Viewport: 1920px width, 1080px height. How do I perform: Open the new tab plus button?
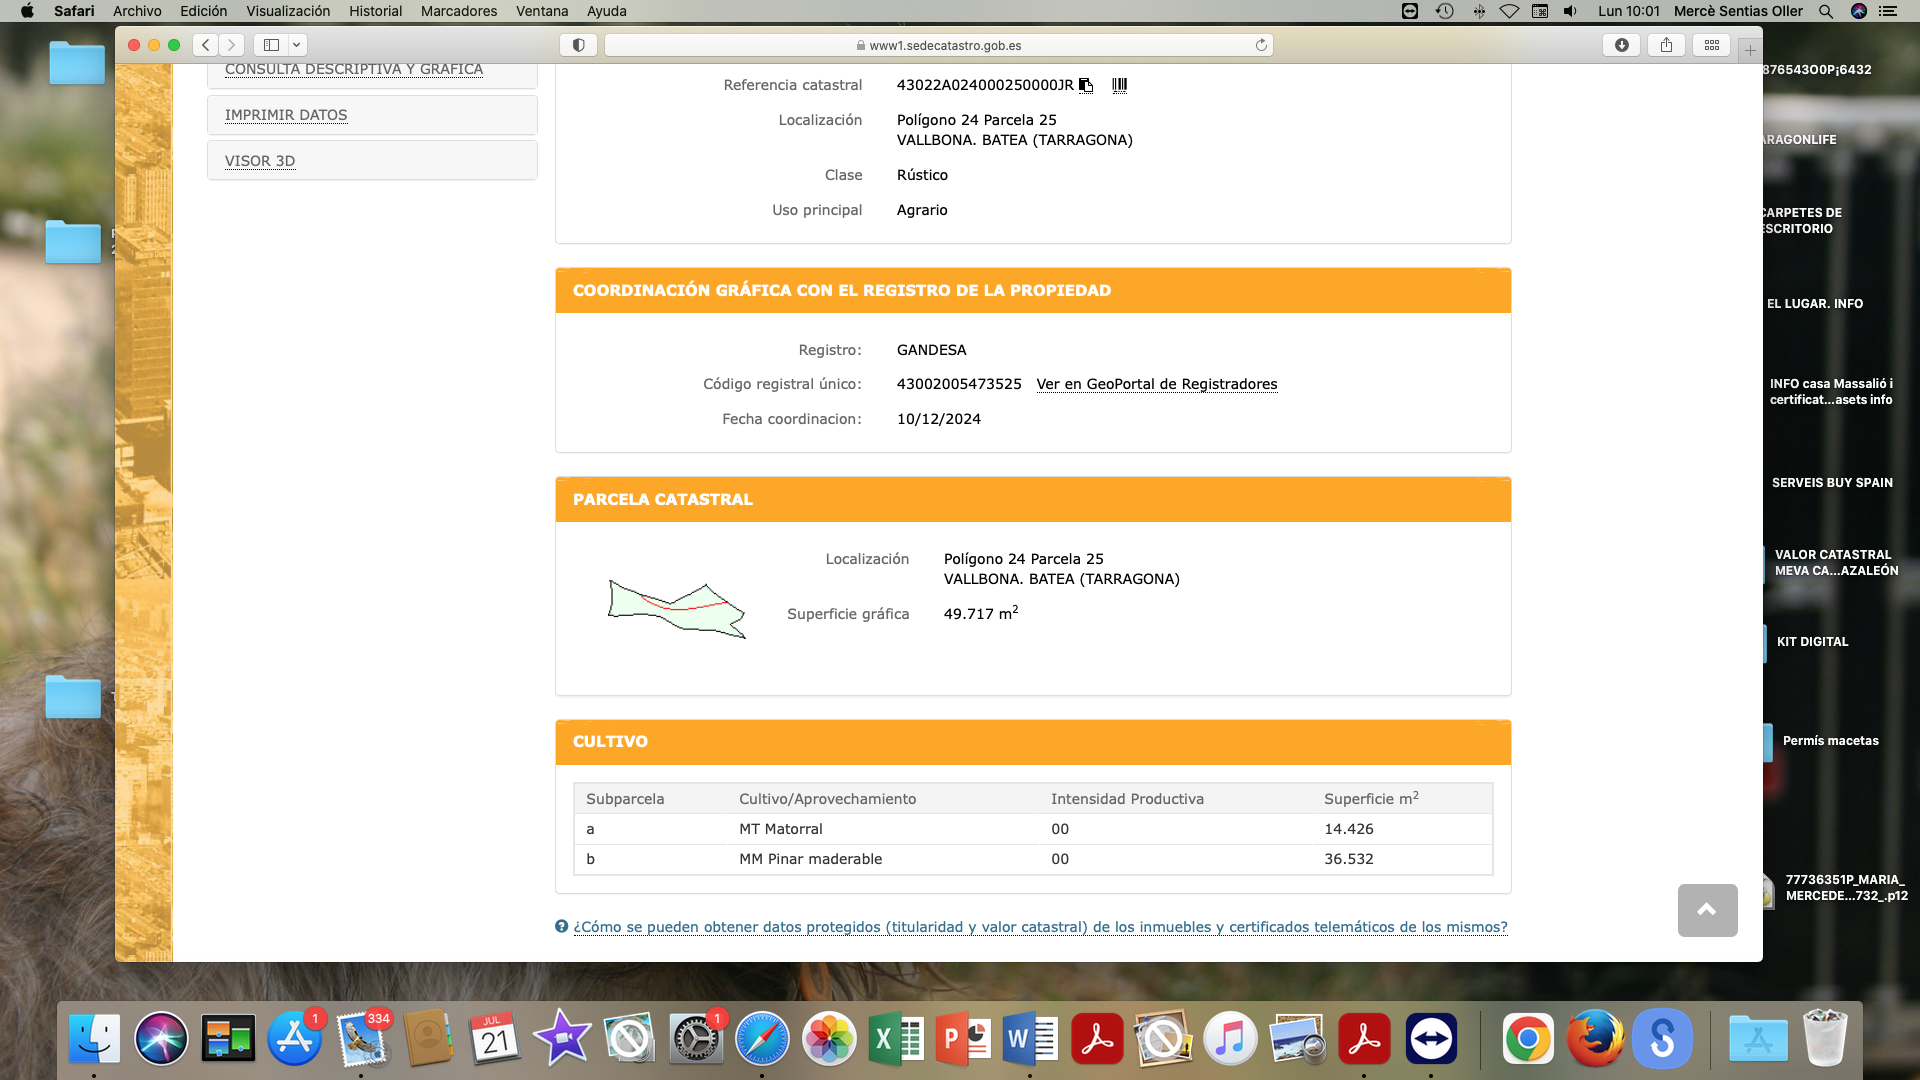coord(1750,50)
